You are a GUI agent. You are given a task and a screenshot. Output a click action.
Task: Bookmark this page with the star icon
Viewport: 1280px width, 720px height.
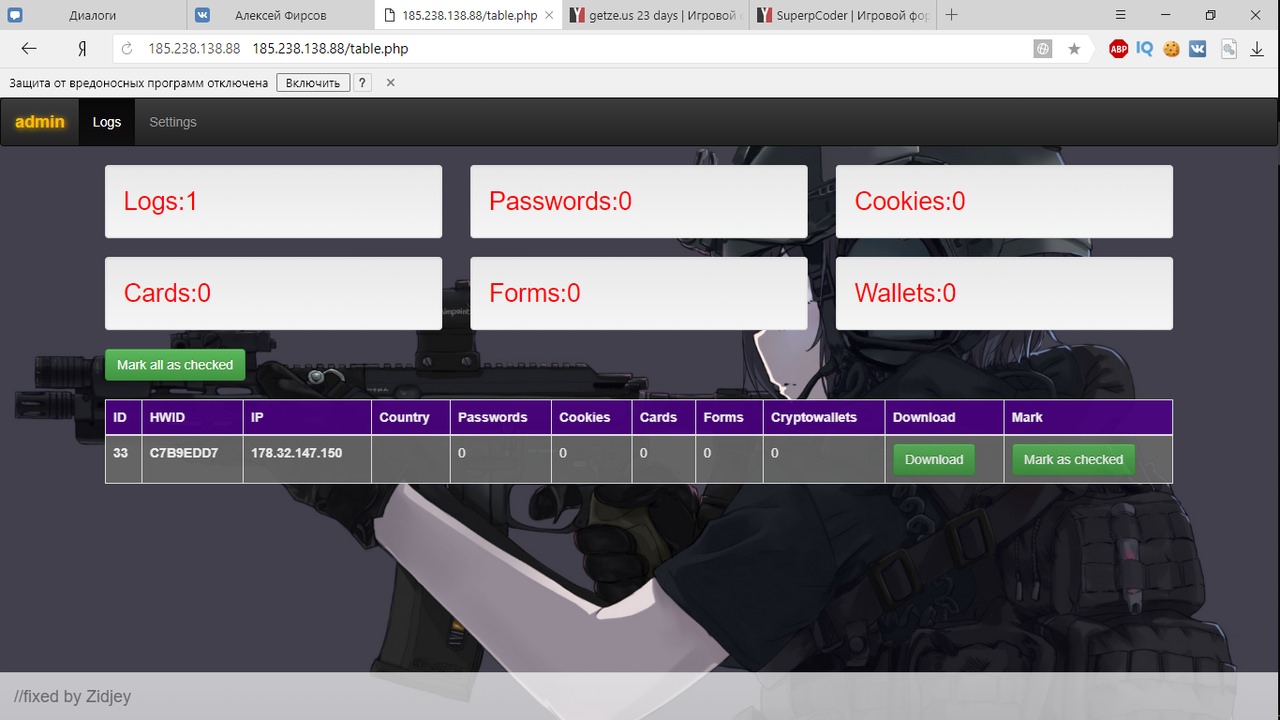click(x=1074, y=49)
